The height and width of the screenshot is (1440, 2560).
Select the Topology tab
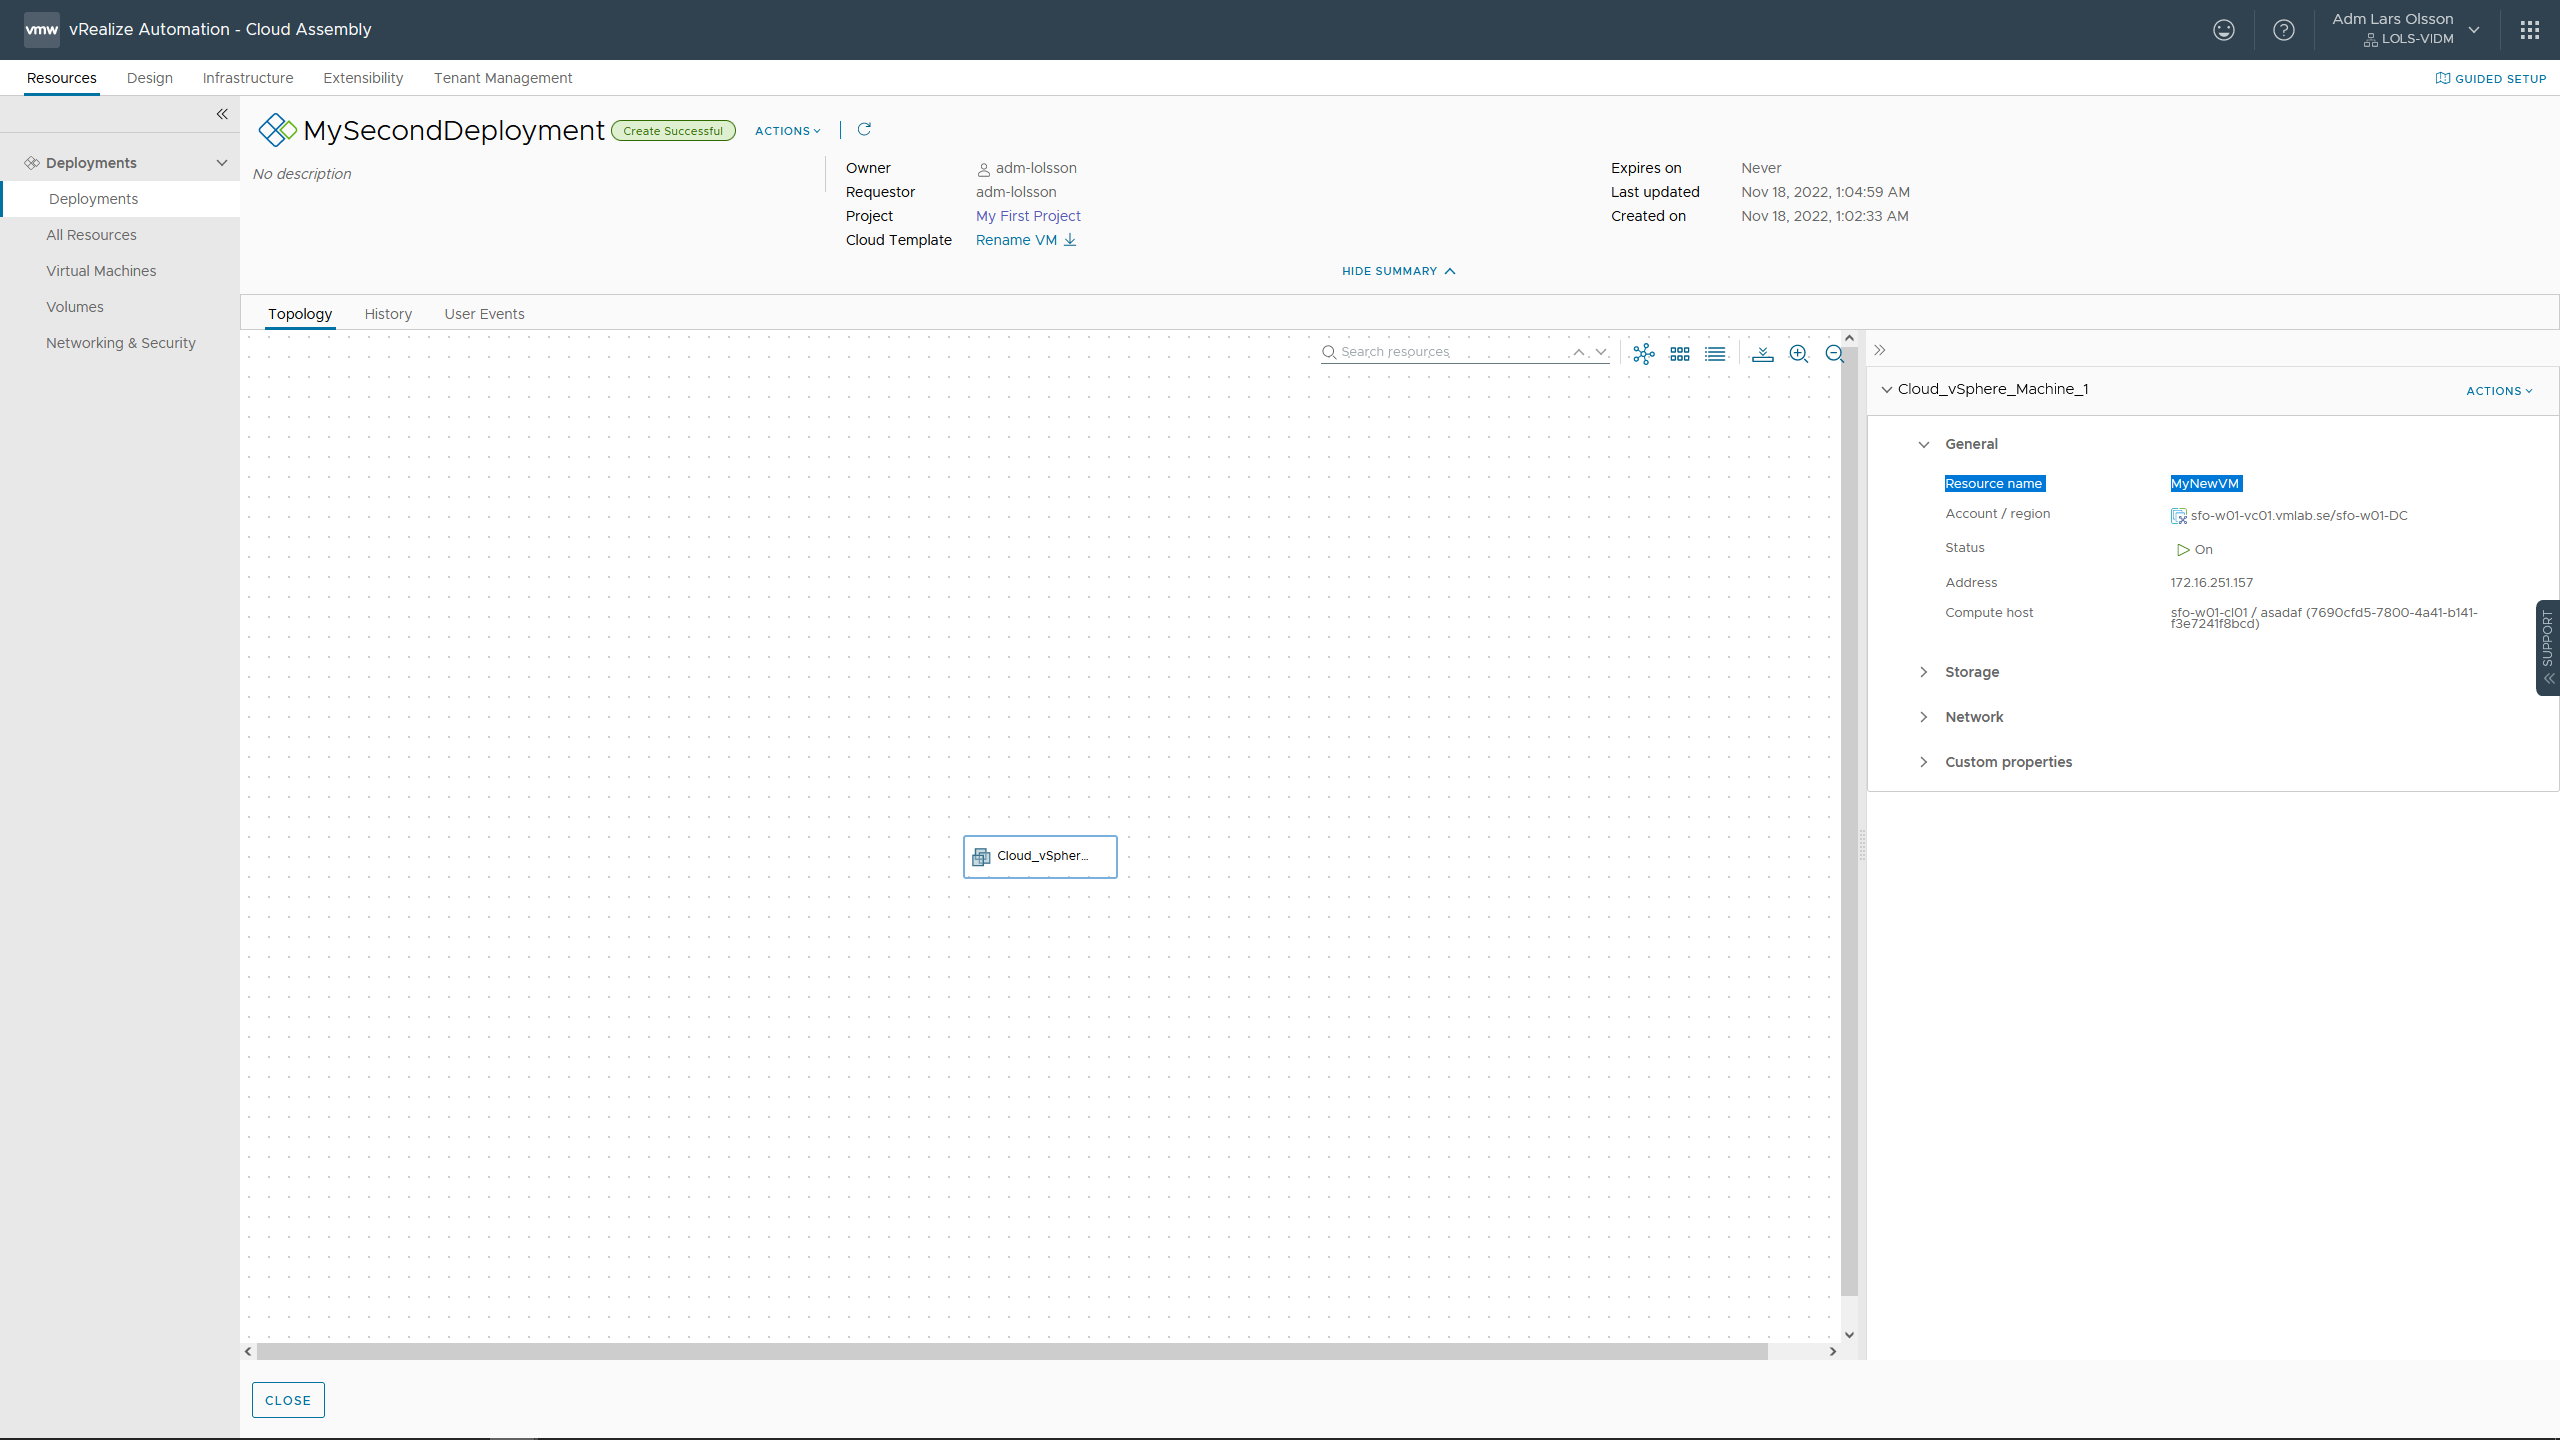pyautogui.click(x=300, y=314)
